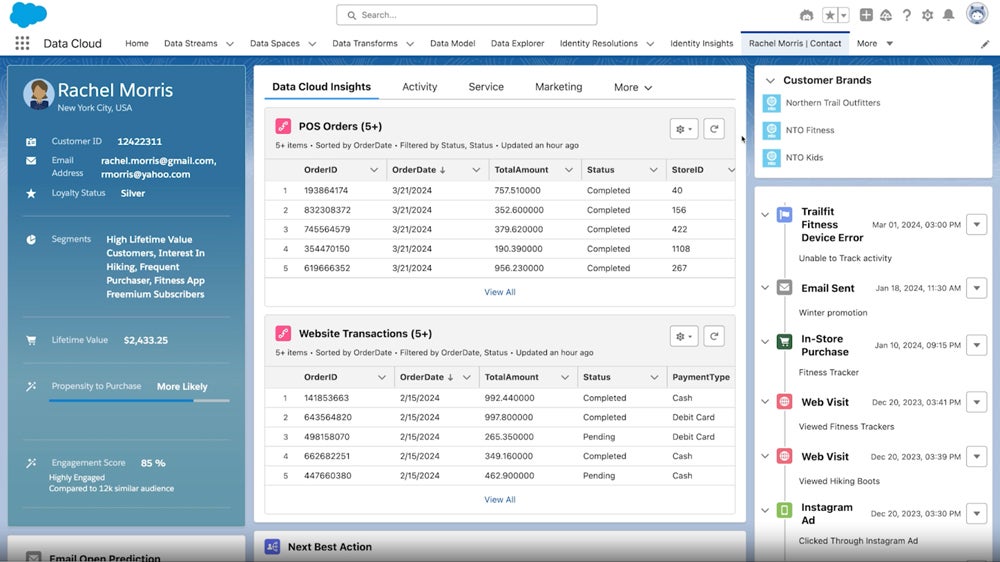Click the Instagram Ad green icon
The image size is (1000, 562).
point(784,510)
